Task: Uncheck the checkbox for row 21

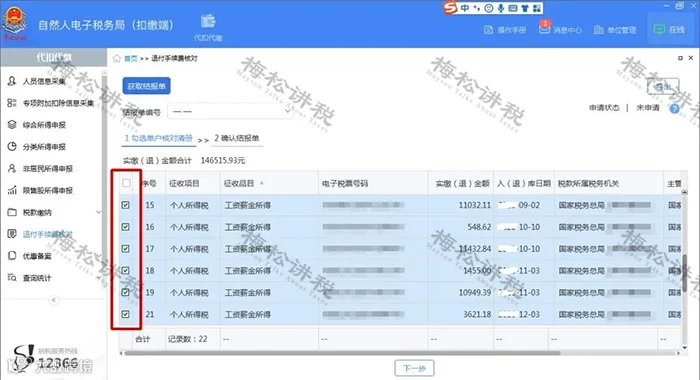Action: 125,314
